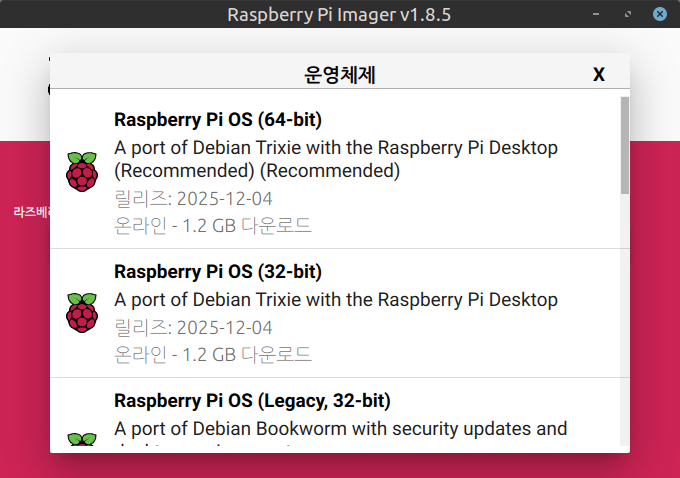This screenshot has width=680, height=478.
Task: Minimize the Raspberry Pi Imager window
Action: pyautogui.click(x=597, y=14)
